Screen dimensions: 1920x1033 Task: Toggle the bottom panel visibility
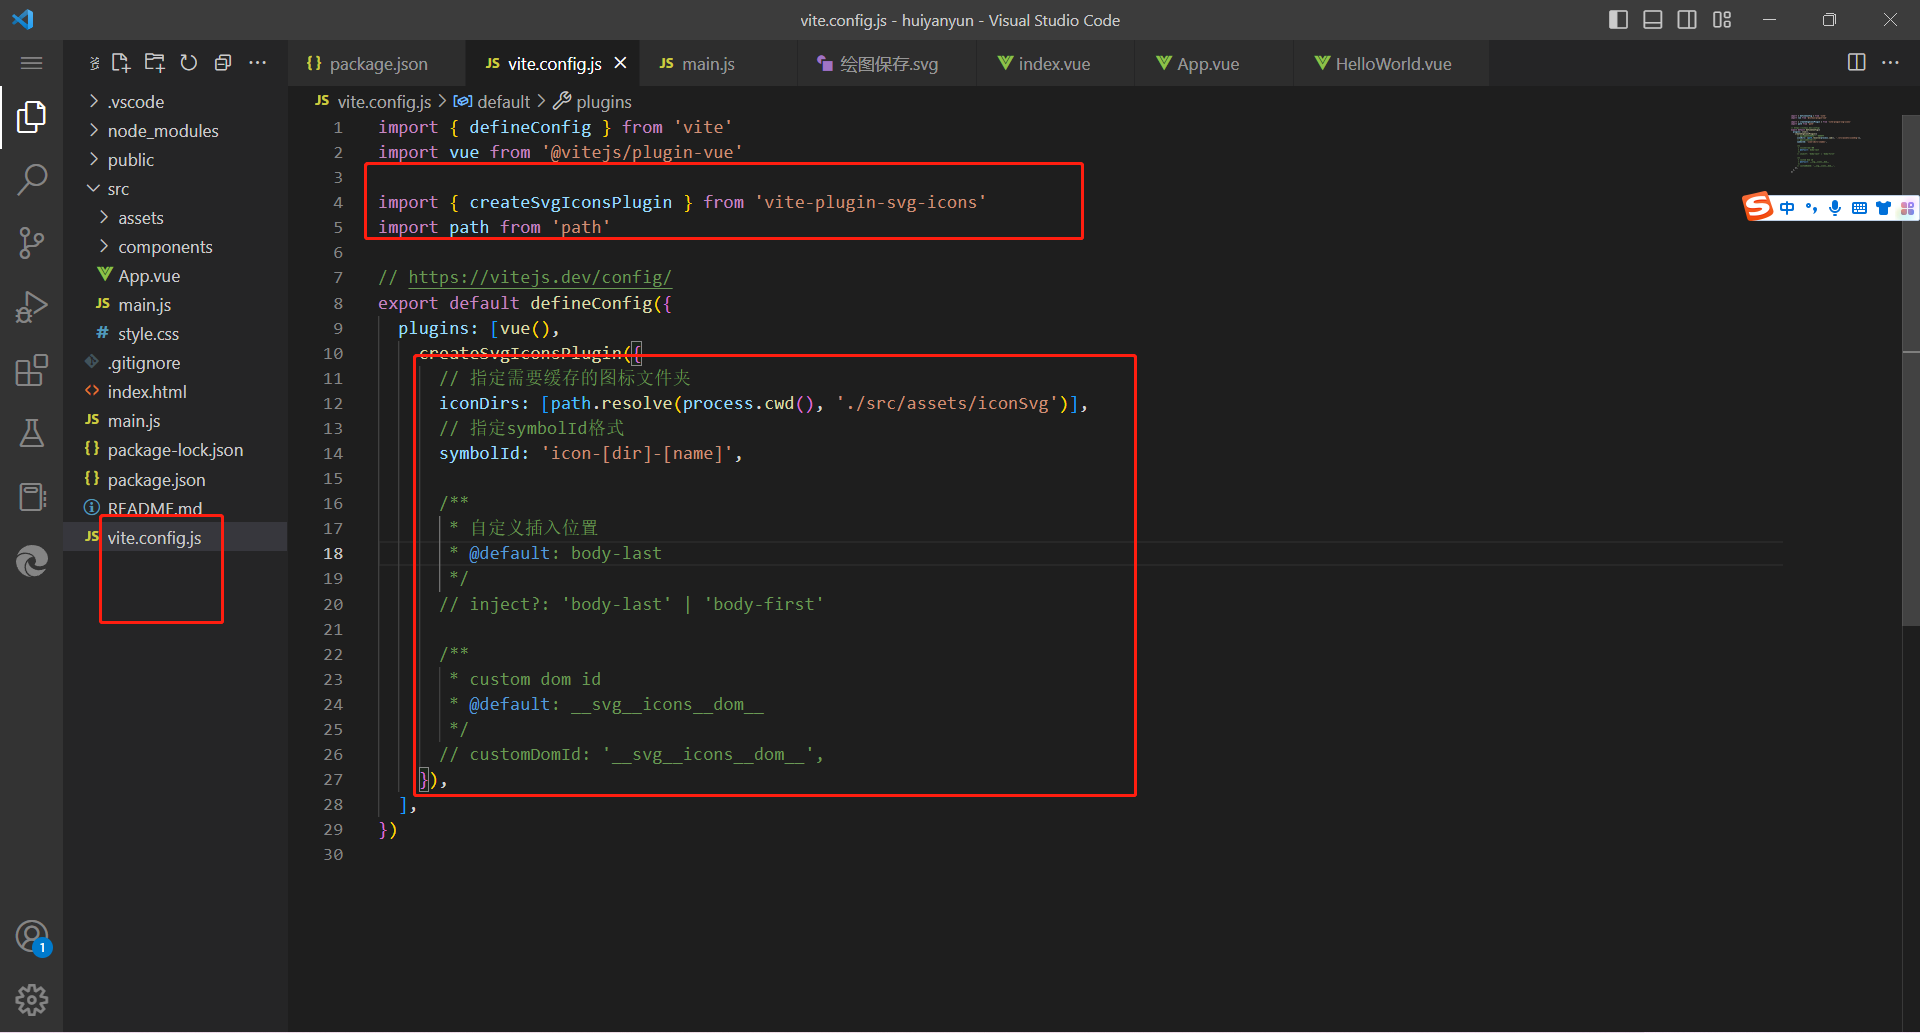coord(1653,20)
